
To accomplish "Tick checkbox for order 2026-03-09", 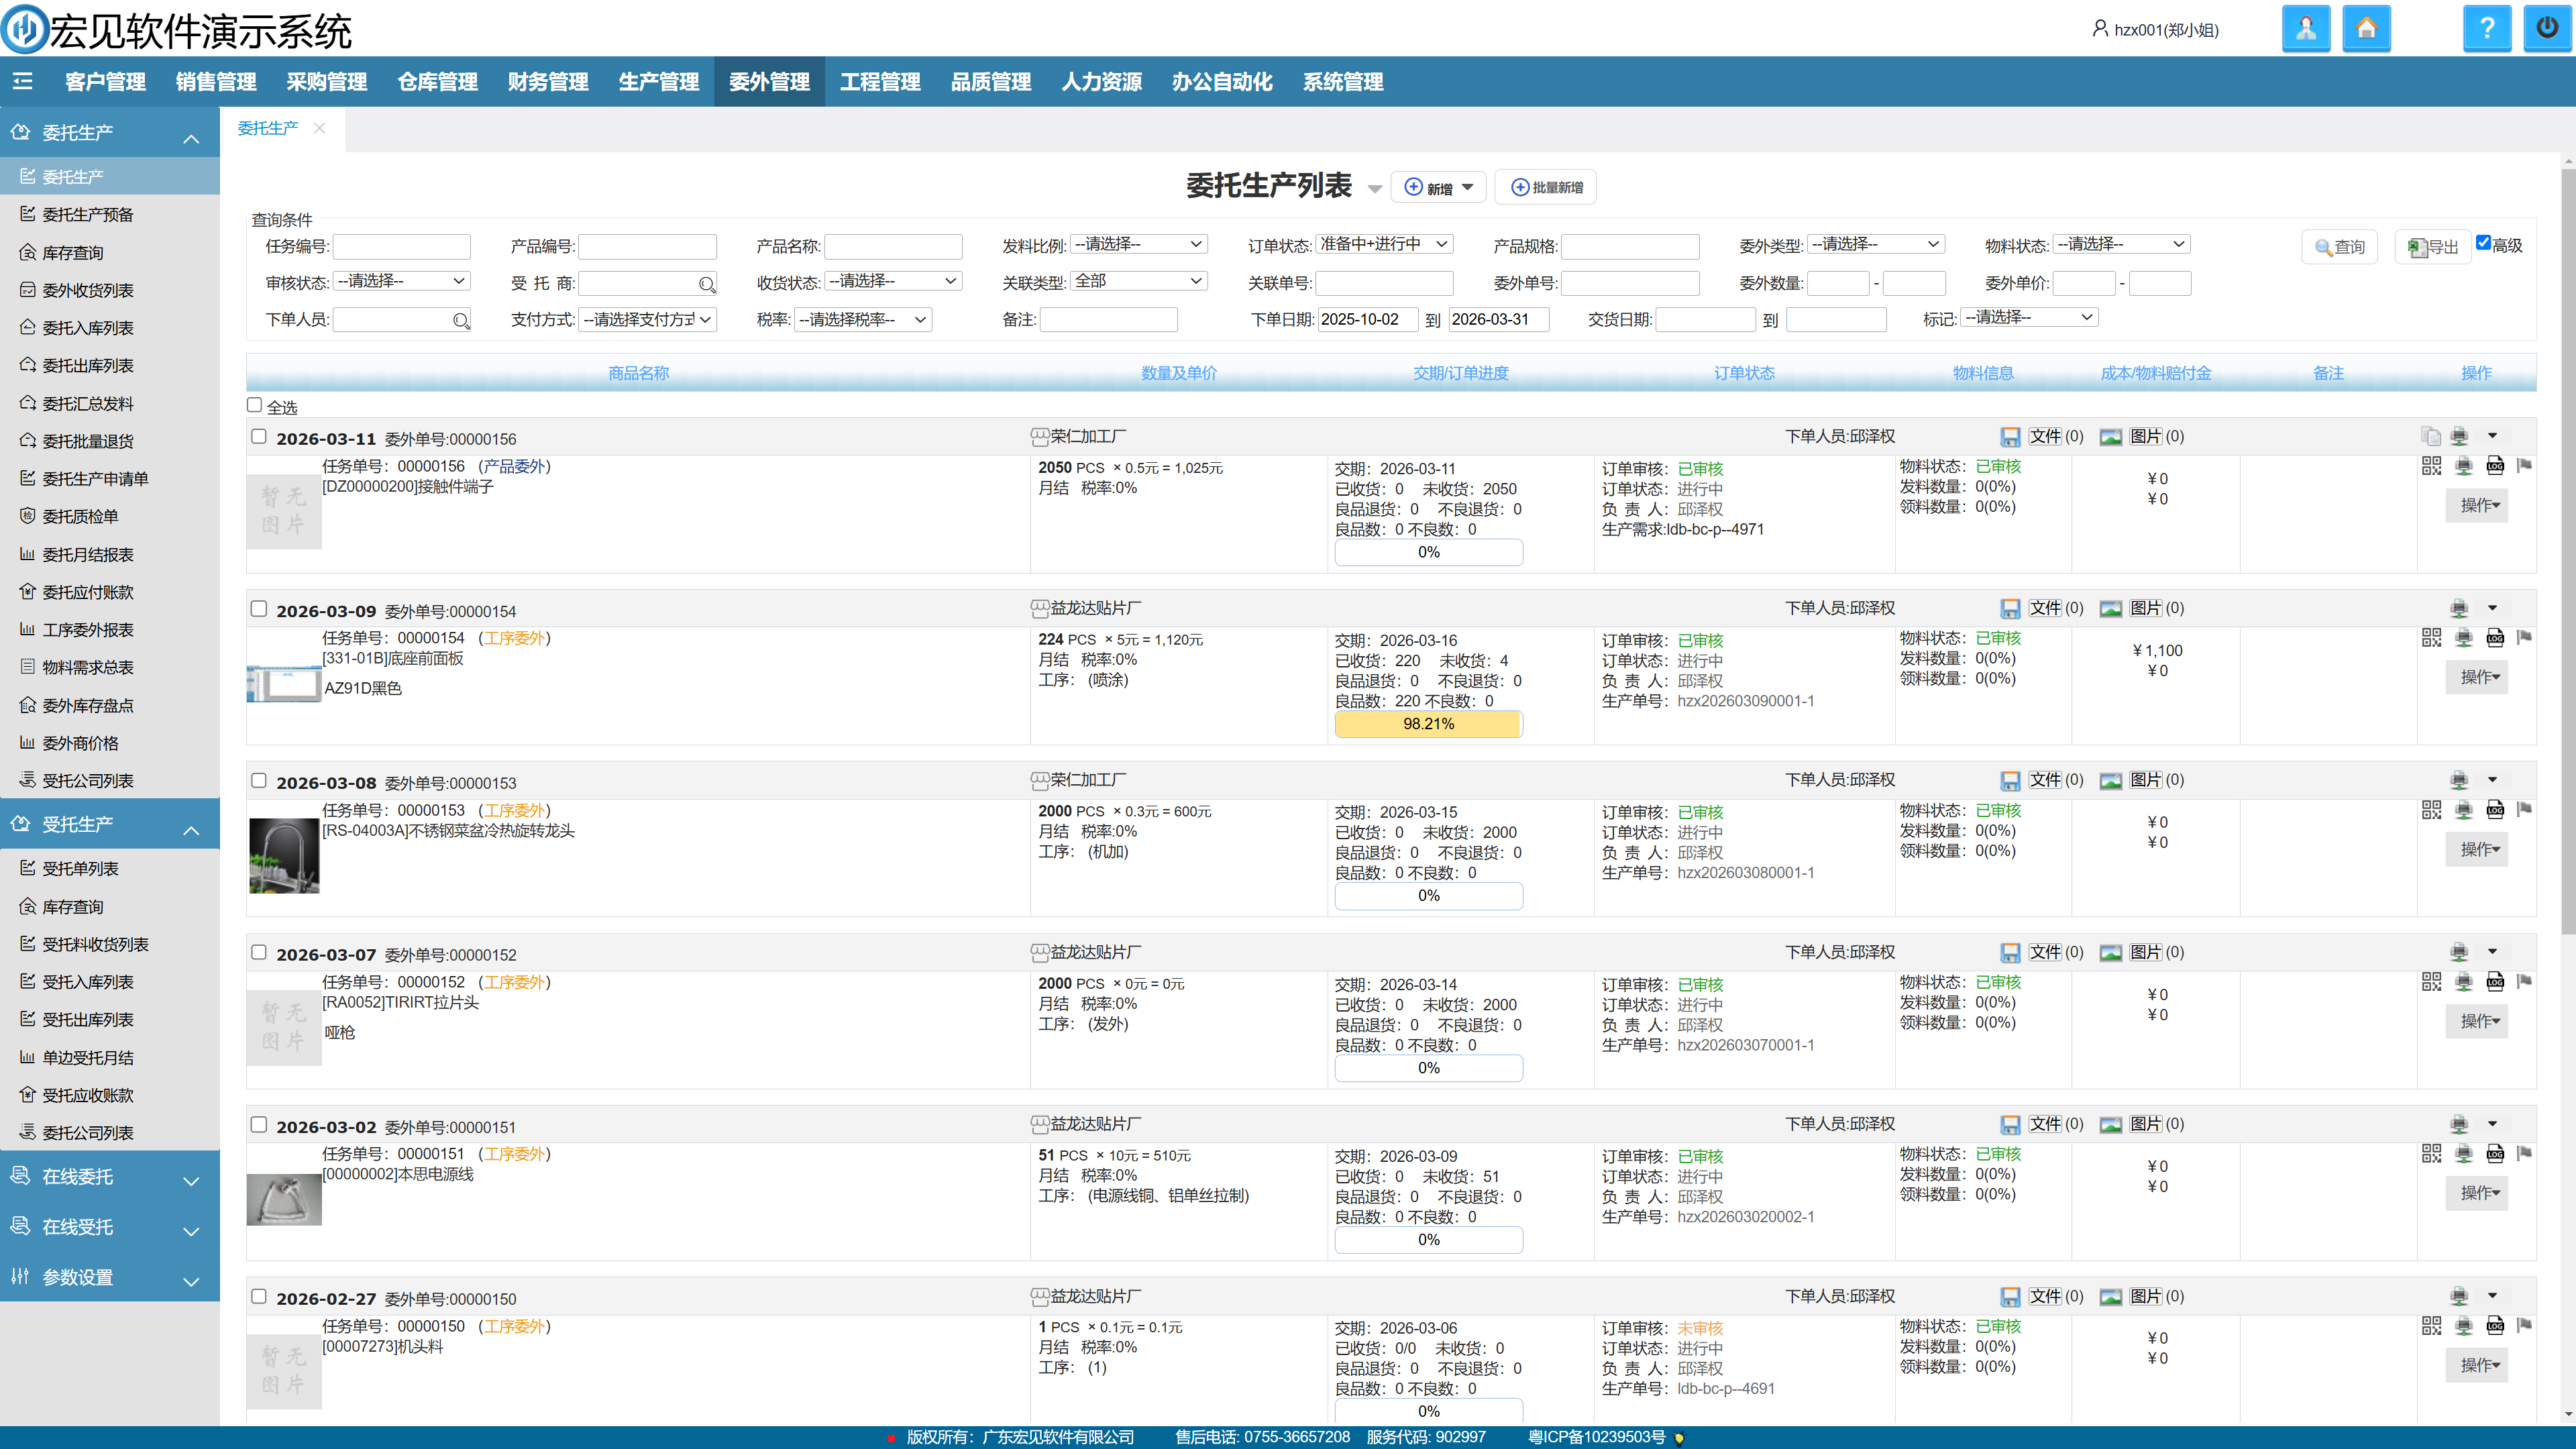I will 259,609.
